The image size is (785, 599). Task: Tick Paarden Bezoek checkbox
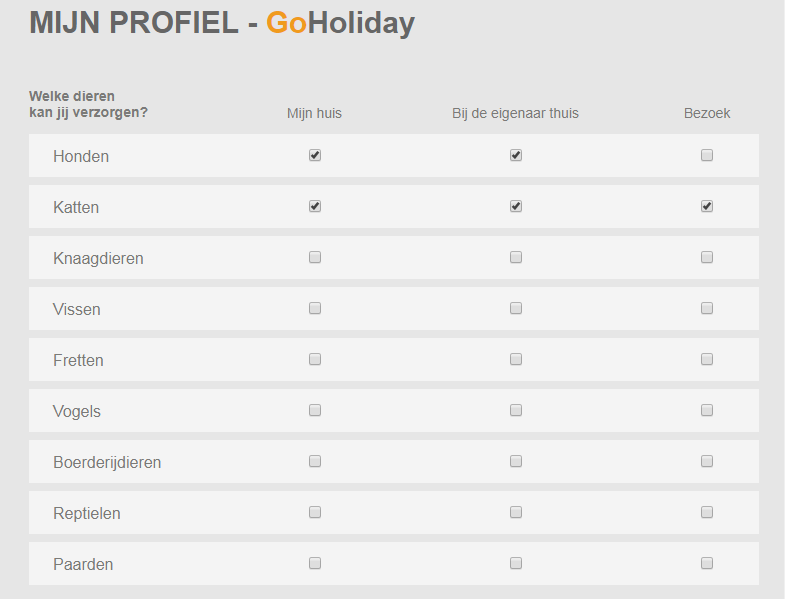(x=707, y=563)
